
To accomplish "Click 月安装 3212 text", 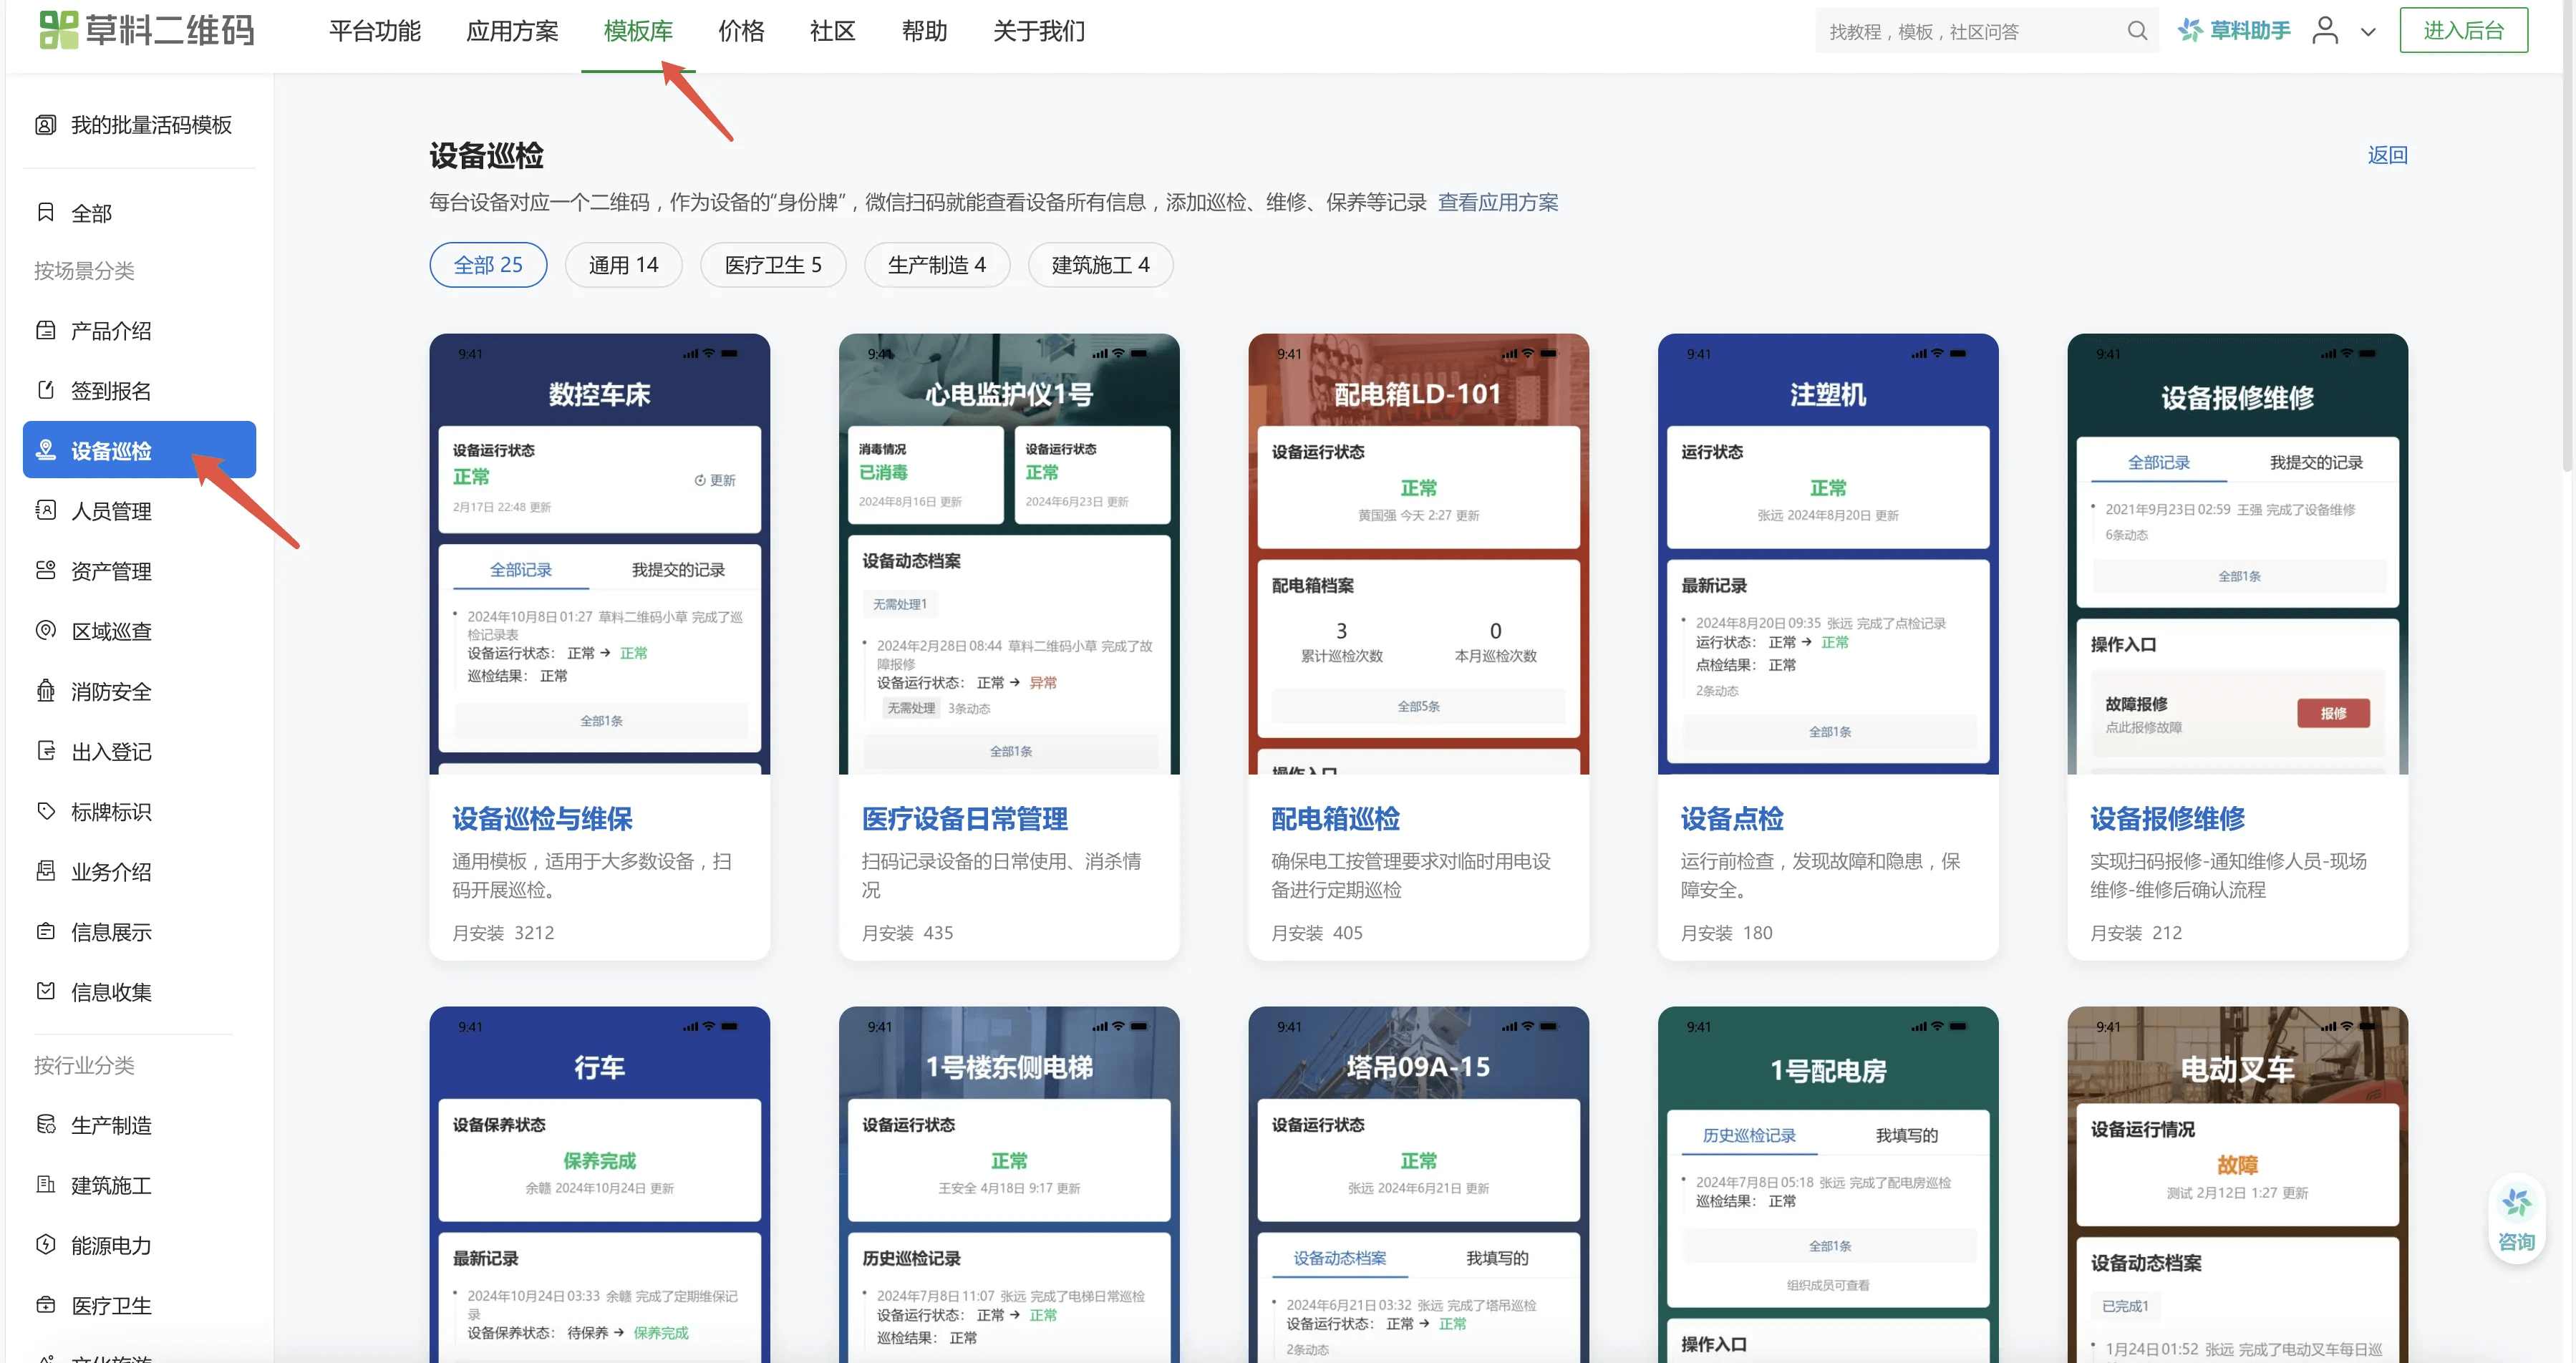I will 503,933.
